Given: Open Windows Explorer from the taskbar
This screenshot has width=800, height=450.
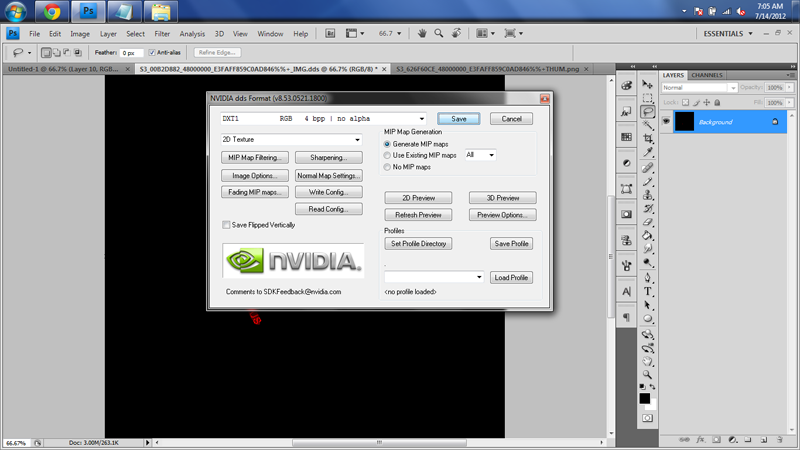Looking at the screenshot, I should (x=161, y=11).
